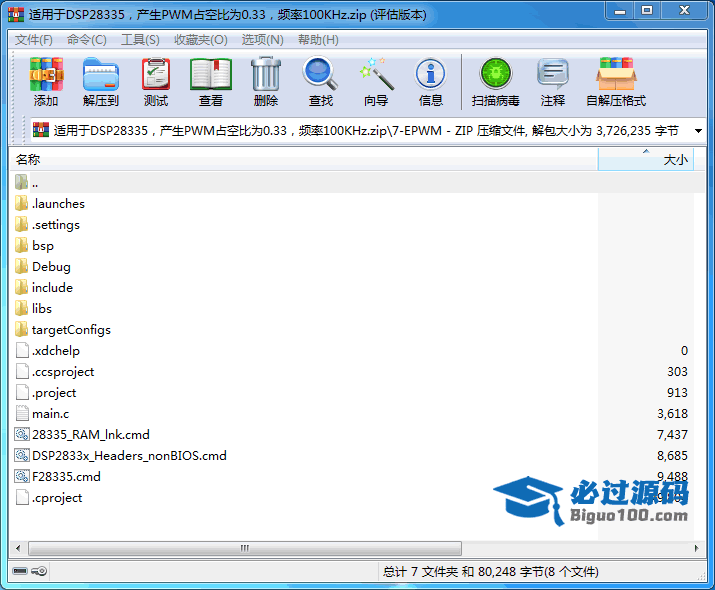Open the 查找 (Find) magnifier icon

coord(321,73)
